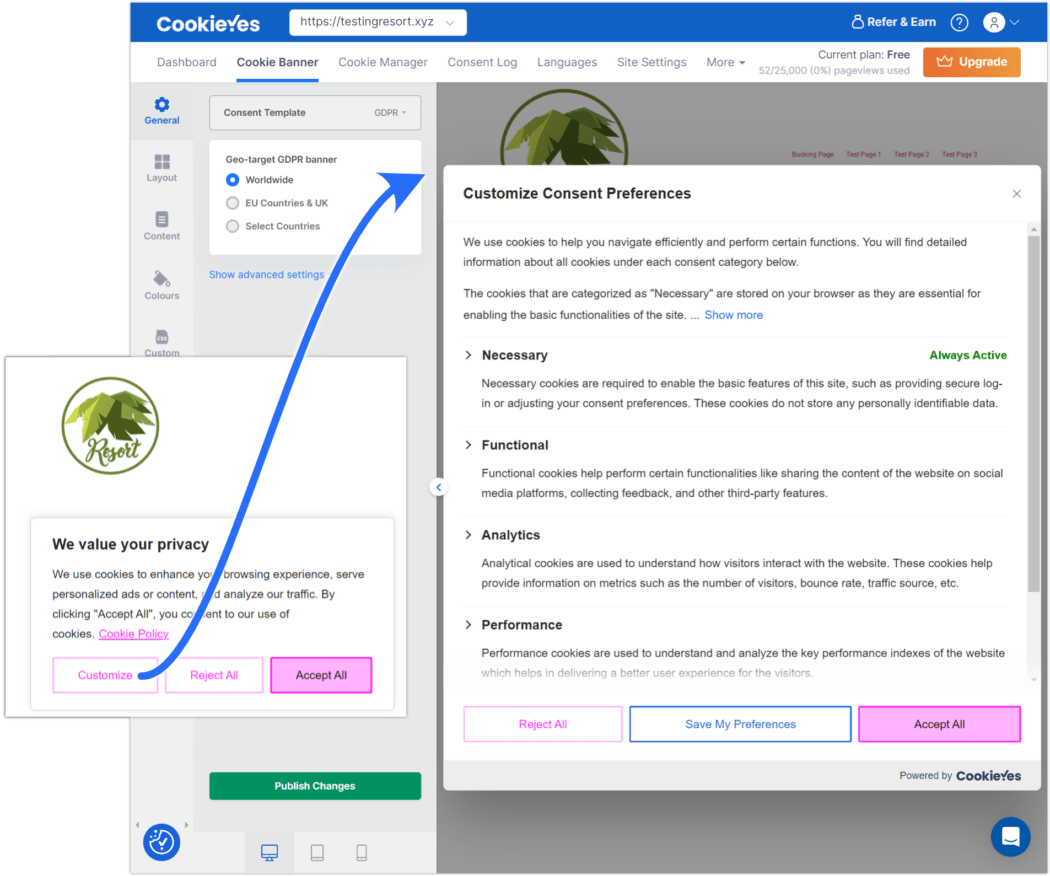Viewport: 1050px width, 876px height.
Task: Click the CookieYes logo
Action: 208,23
